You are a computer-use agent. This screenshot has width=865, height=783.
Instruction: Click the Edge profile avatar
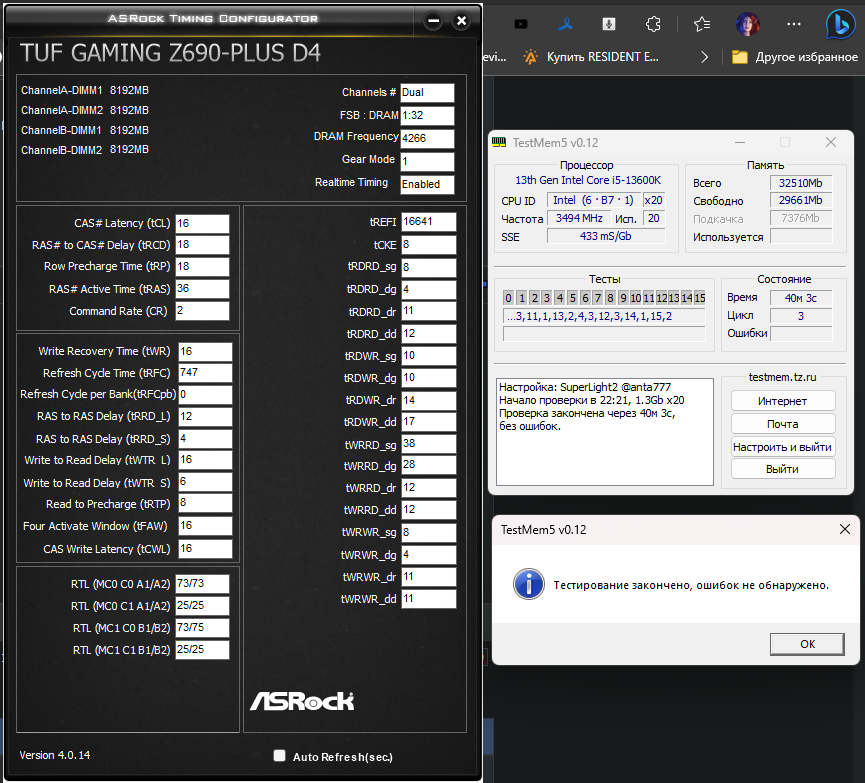coord(748,24)
